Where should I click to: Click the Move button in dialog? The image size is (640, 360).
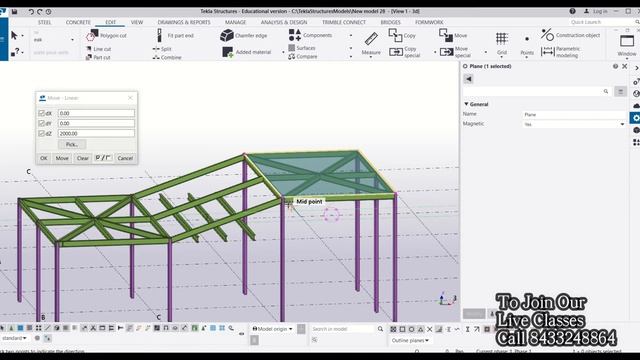(x=62, y=158)
